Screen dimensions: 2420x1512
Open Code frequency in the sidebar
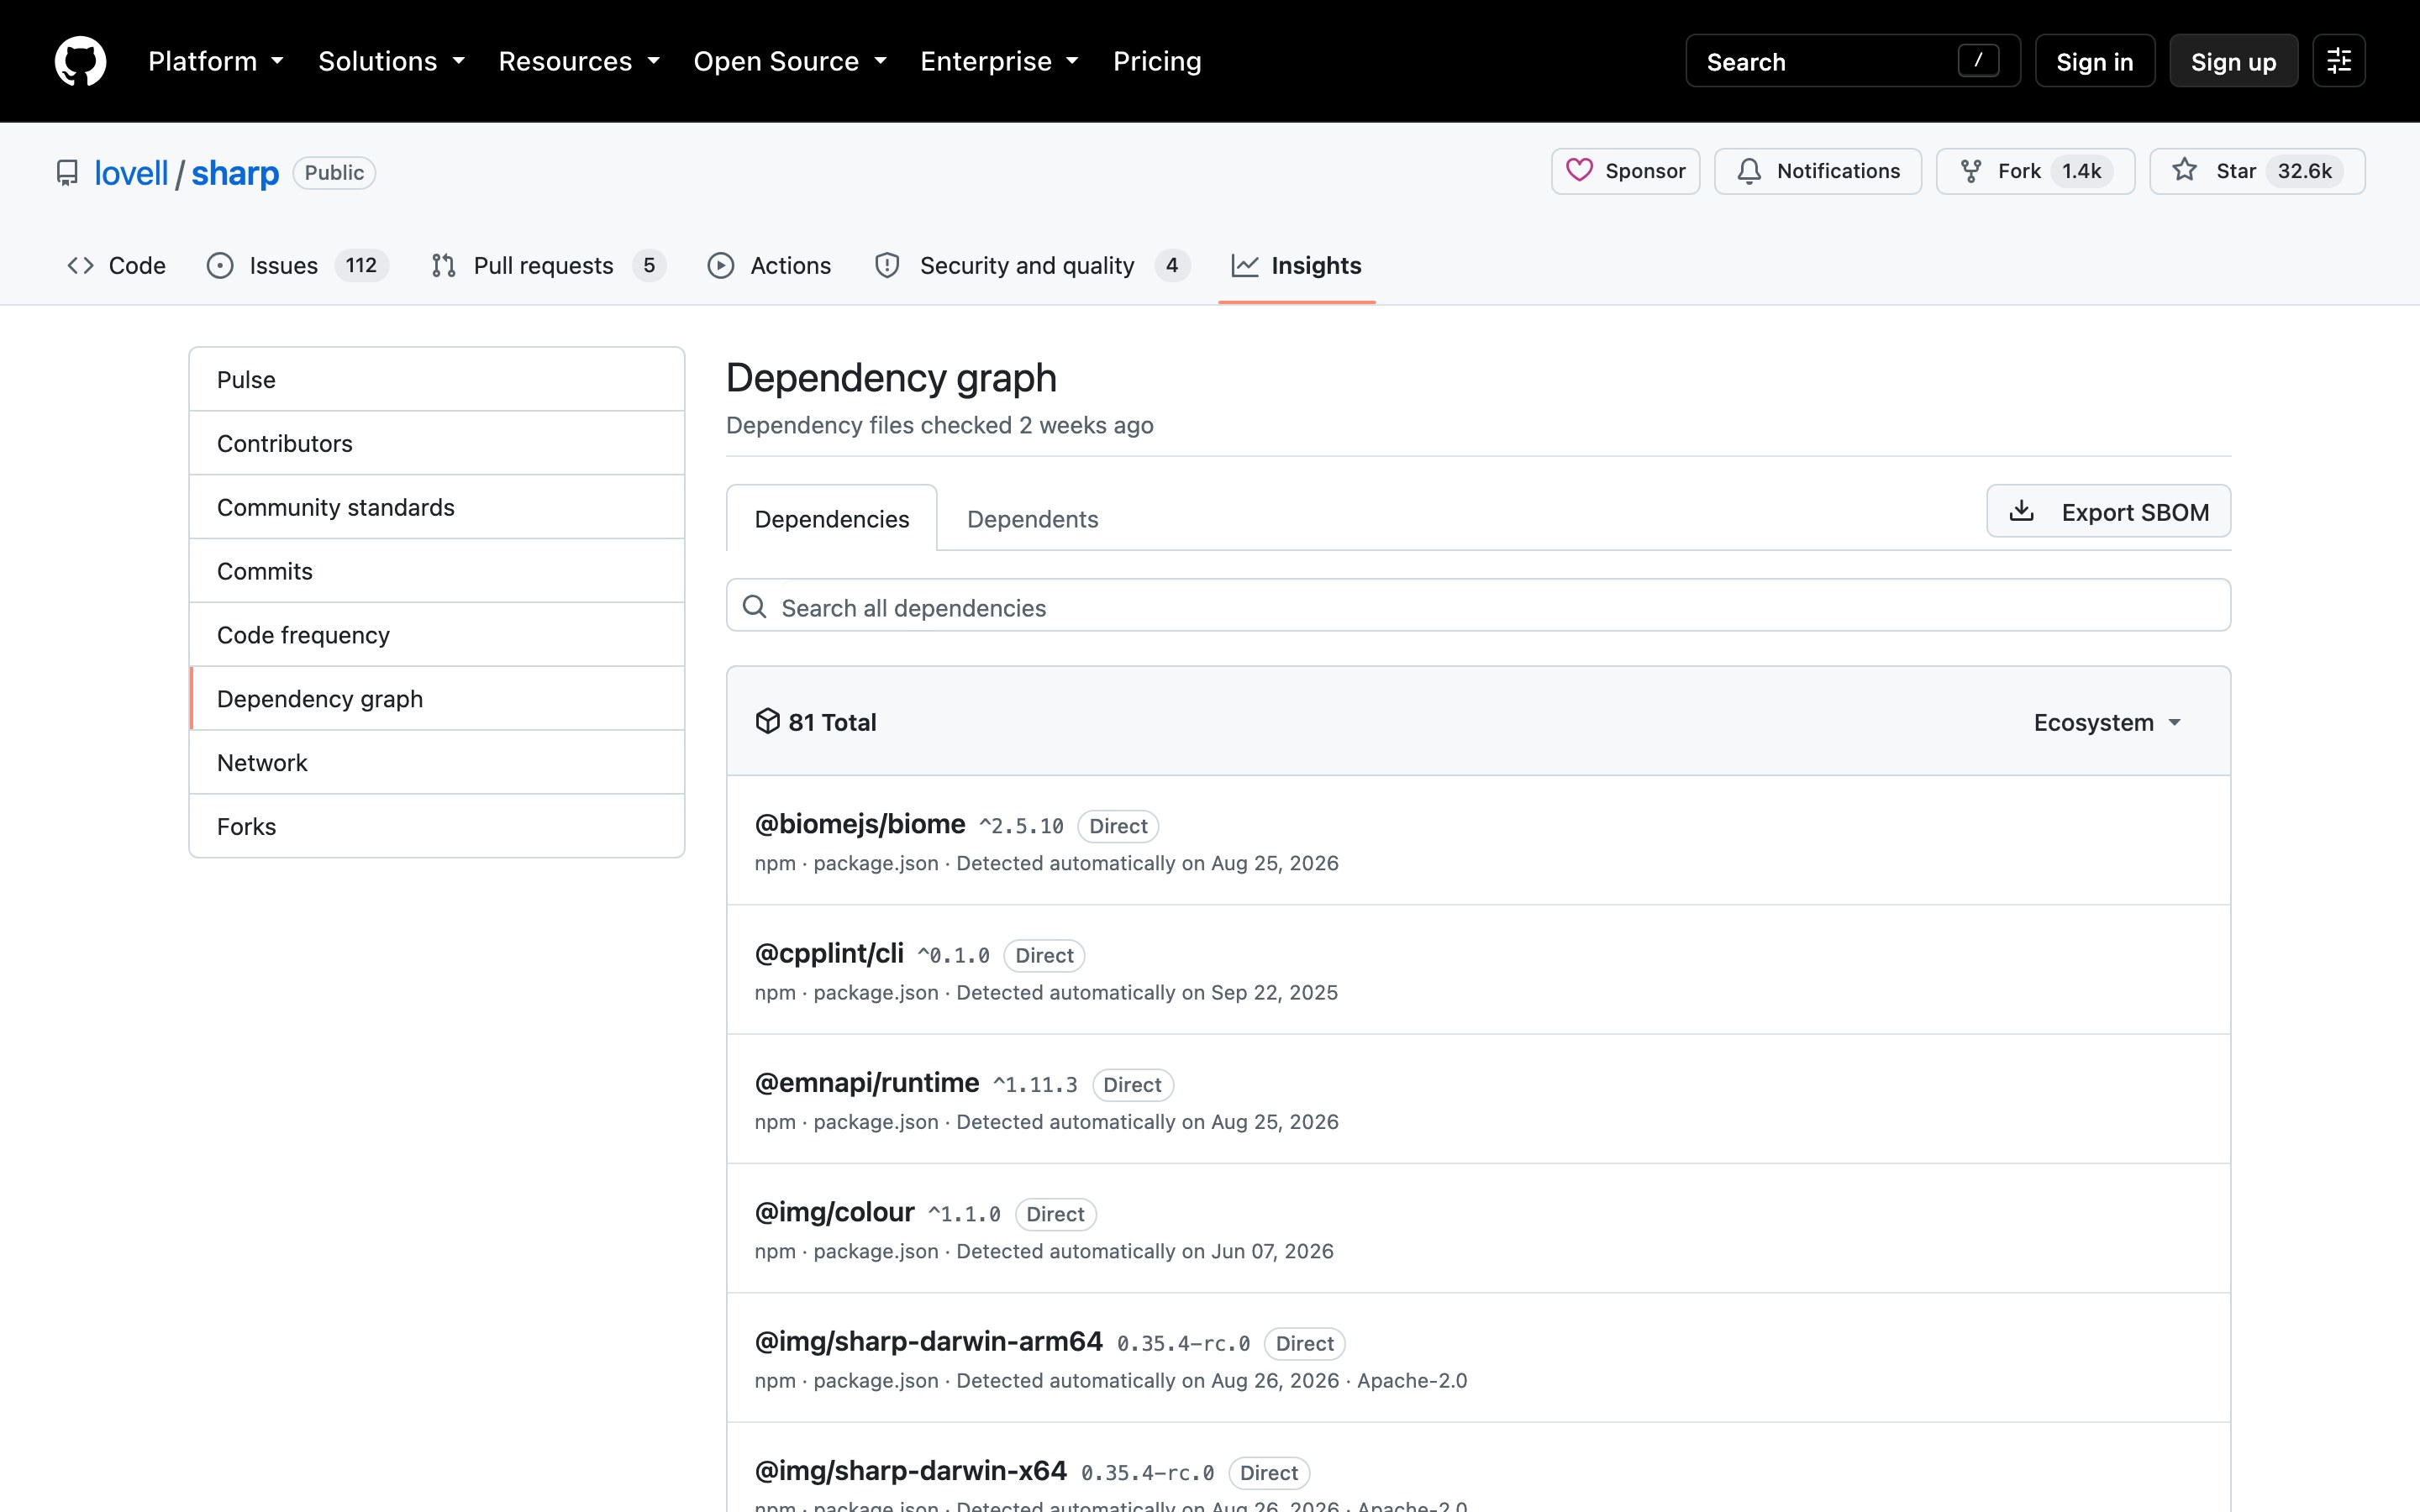[x=437, y=635]
